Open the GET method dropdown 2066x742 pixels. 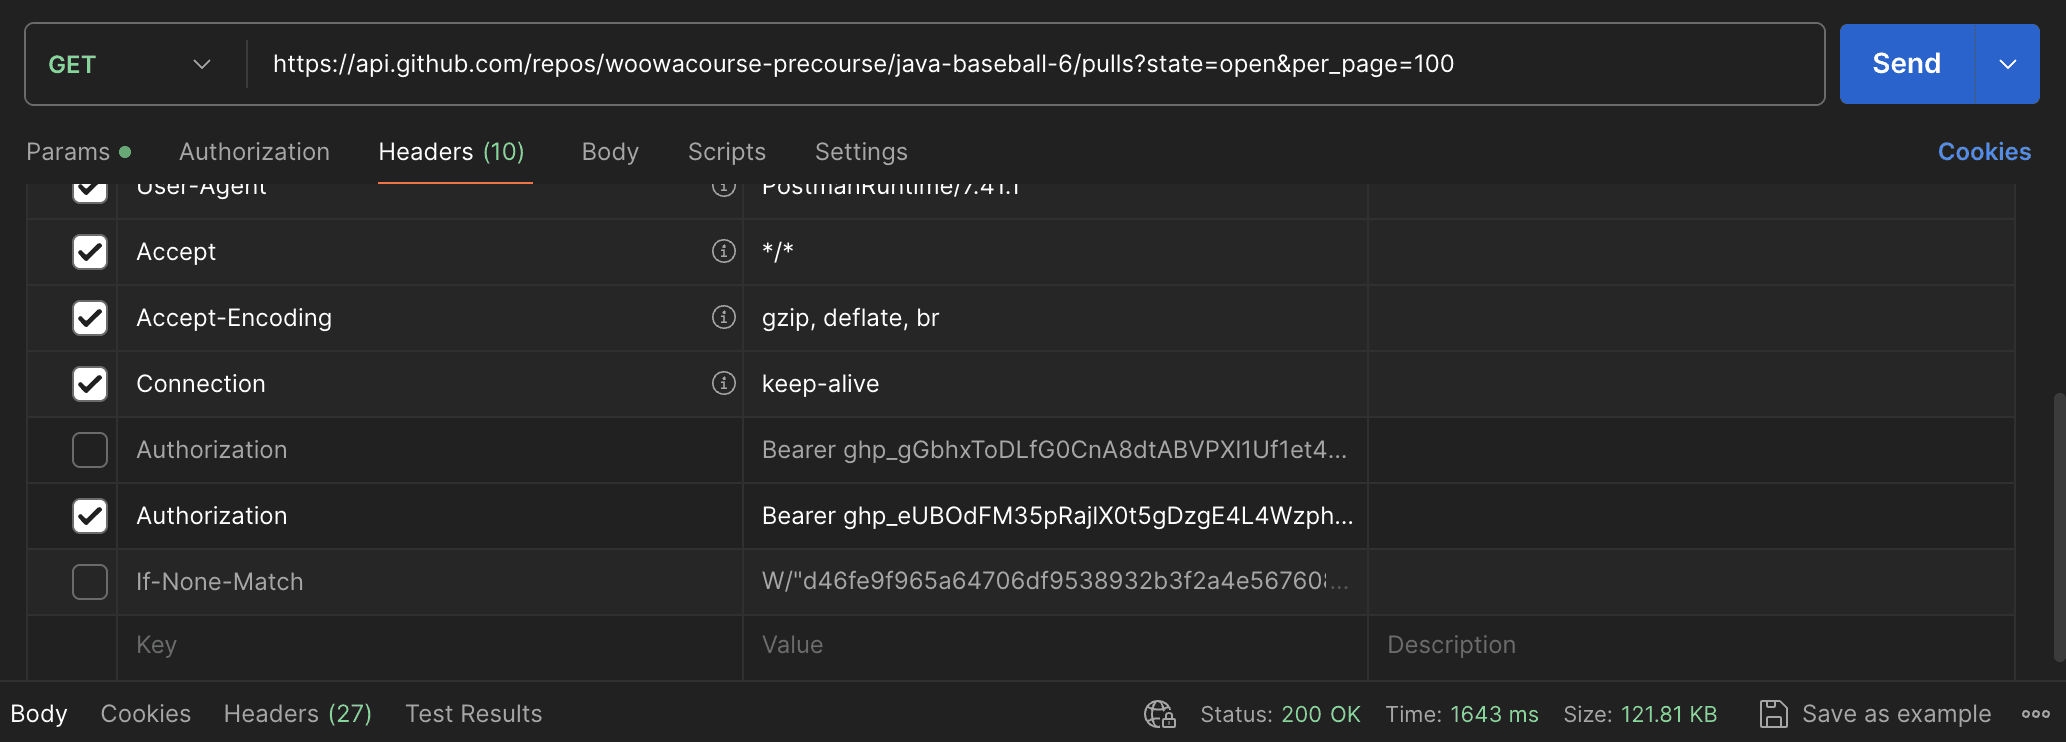[x=130, y=64]
